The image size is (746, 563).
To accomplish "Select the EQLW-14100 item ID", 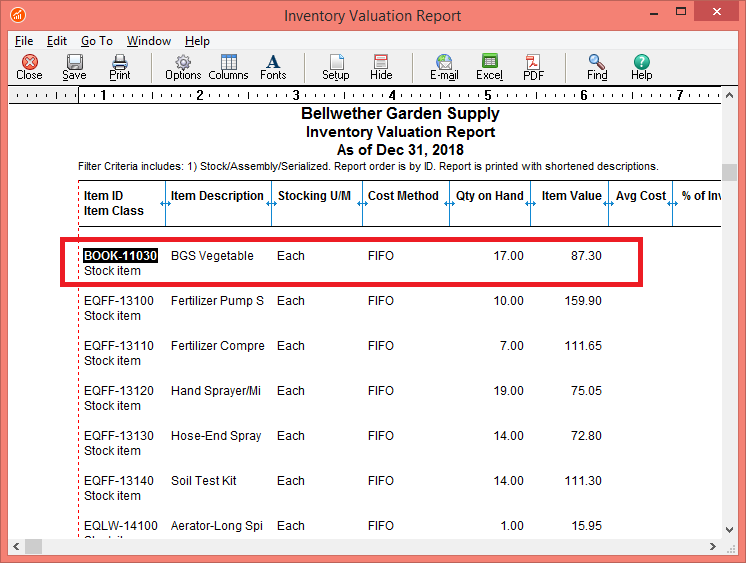I will (121, 525).
